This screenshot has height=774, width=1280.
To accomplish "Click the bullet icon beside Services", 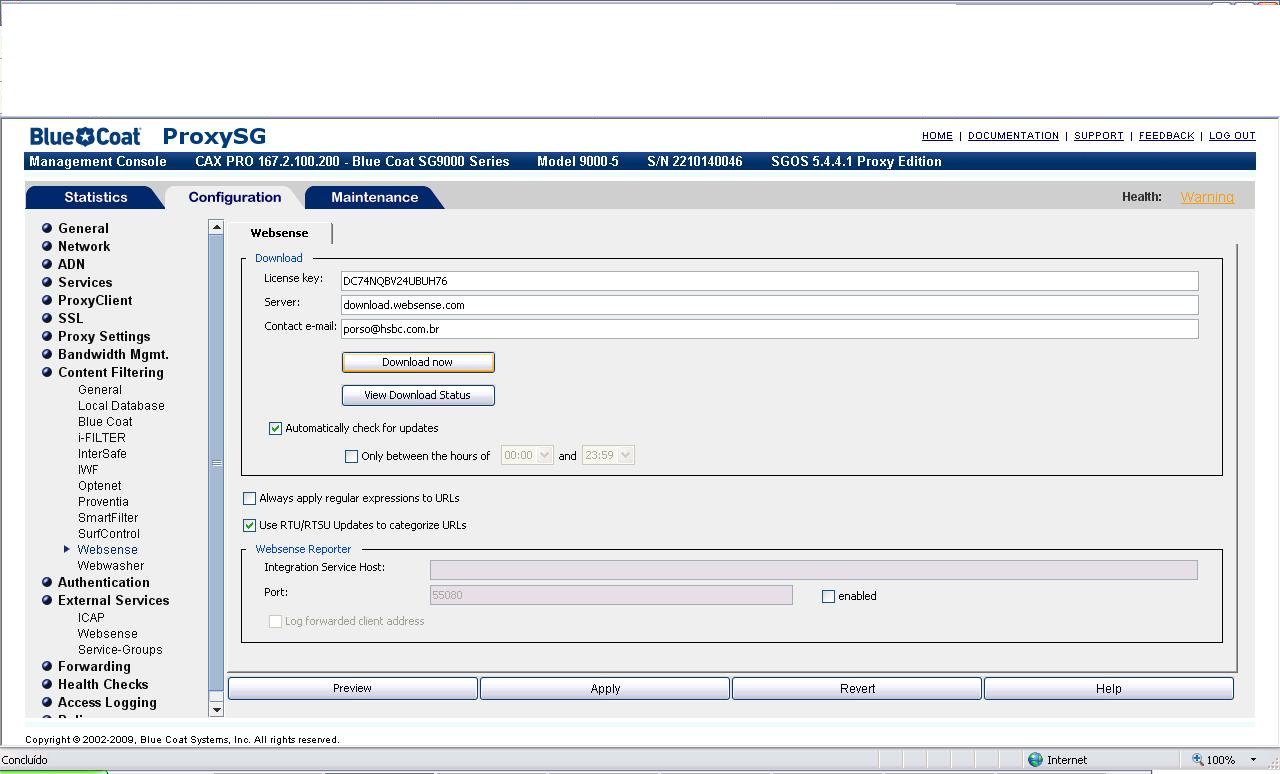I will point(47,282).
